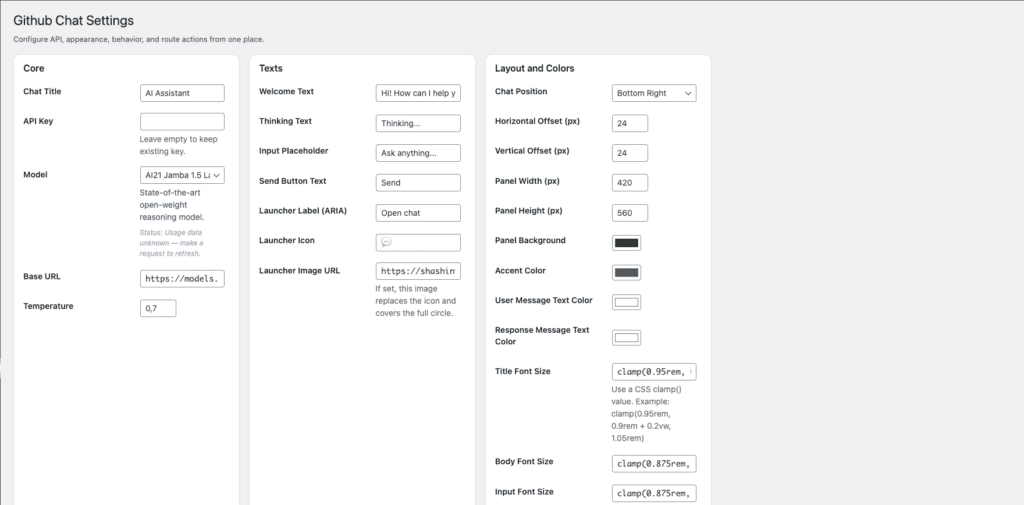Click the Chat Position label
This screenshot has height=505, width=1024.
(x=521, y=91)
